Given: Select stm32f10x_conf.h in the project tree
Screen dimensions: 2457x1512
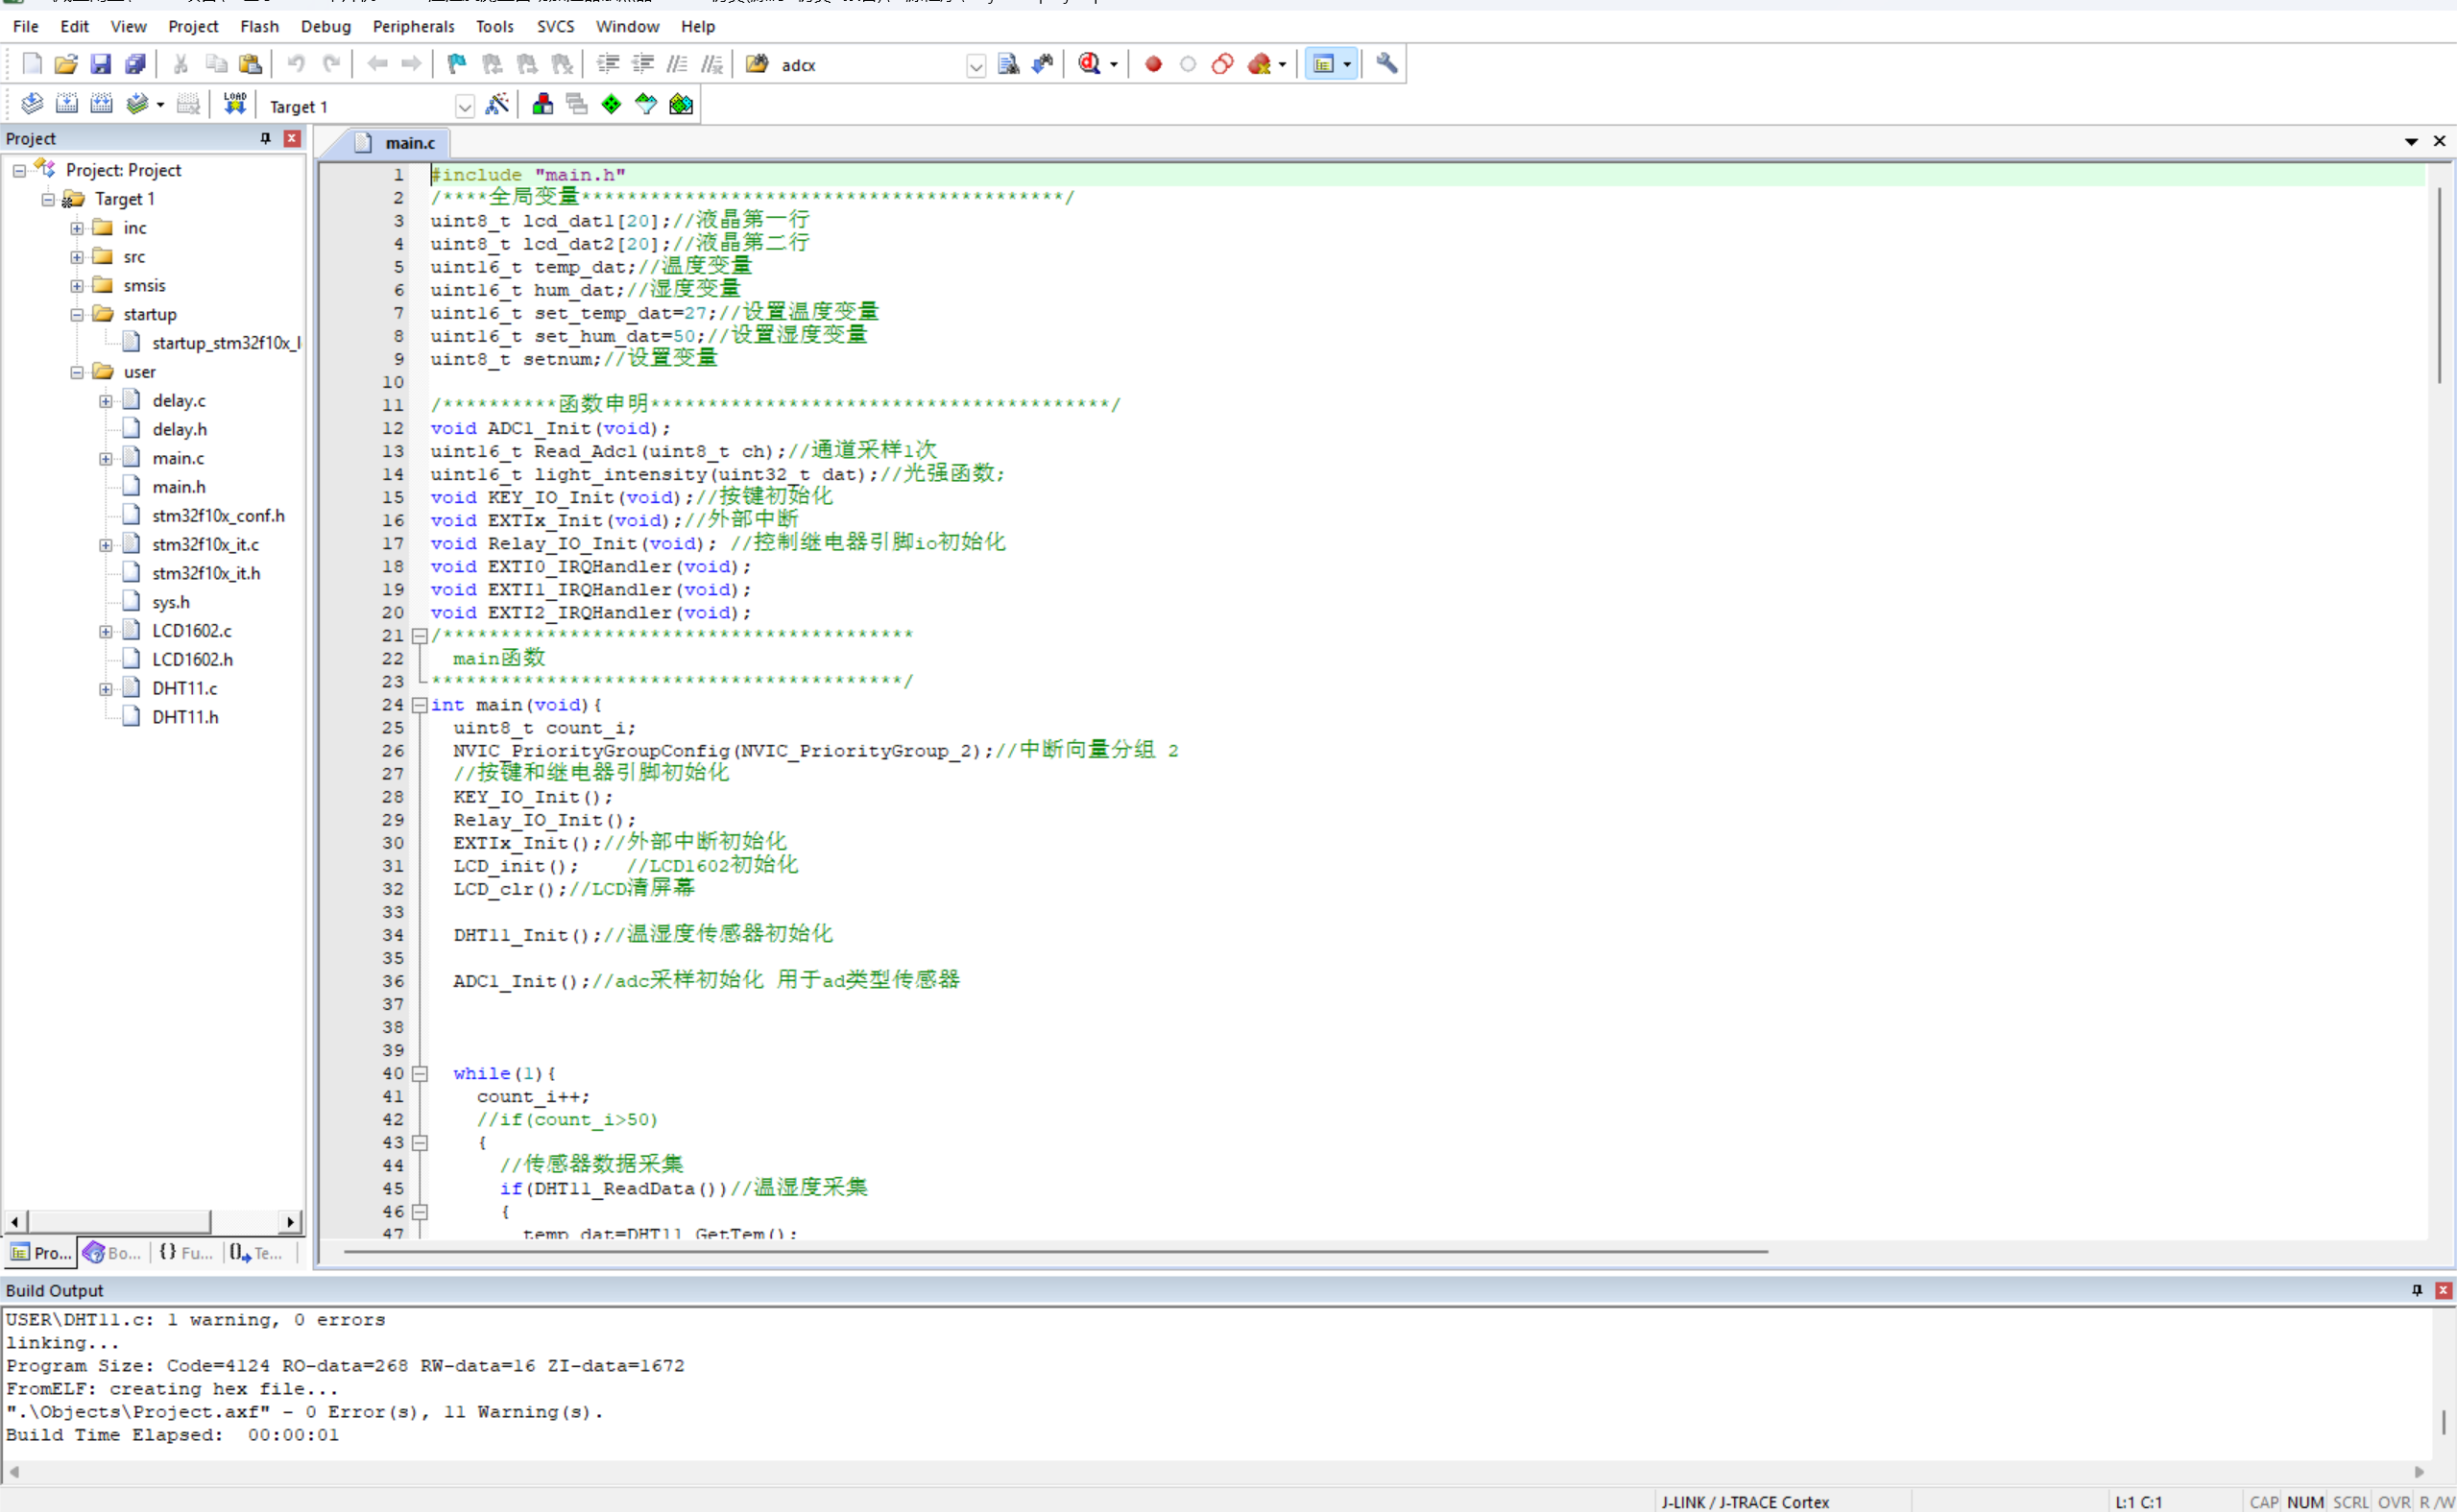Looking at the screenshot, I should (x=218, y=515).
